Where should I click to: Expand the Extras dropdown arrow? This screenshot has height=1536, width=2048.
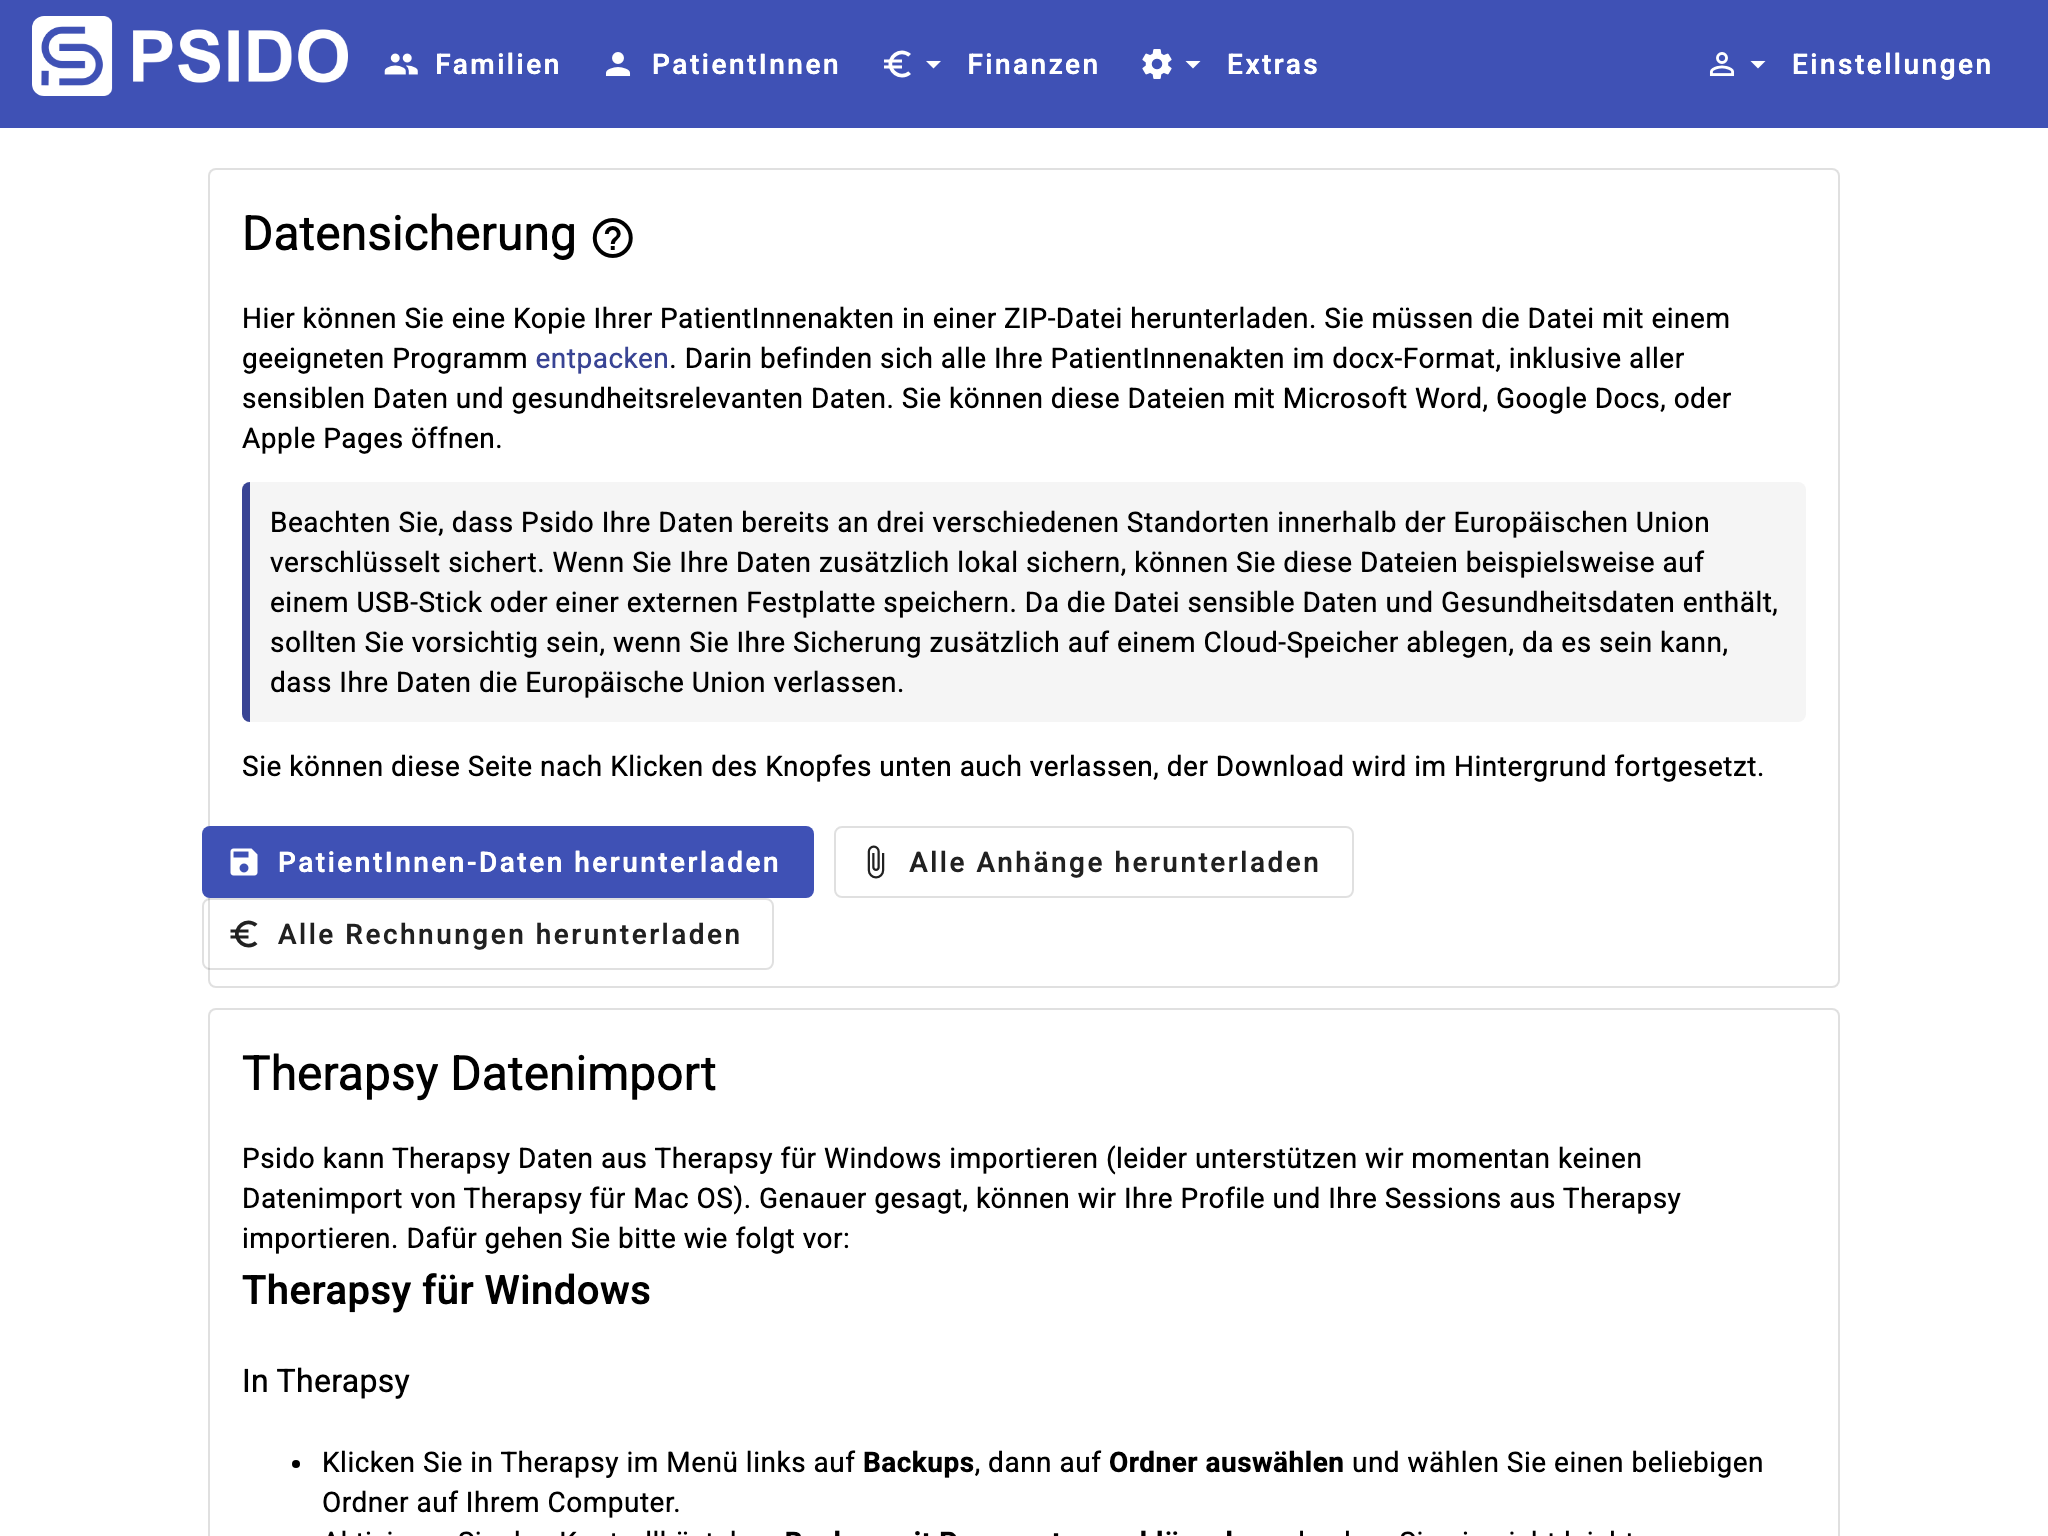[1193, 65]
